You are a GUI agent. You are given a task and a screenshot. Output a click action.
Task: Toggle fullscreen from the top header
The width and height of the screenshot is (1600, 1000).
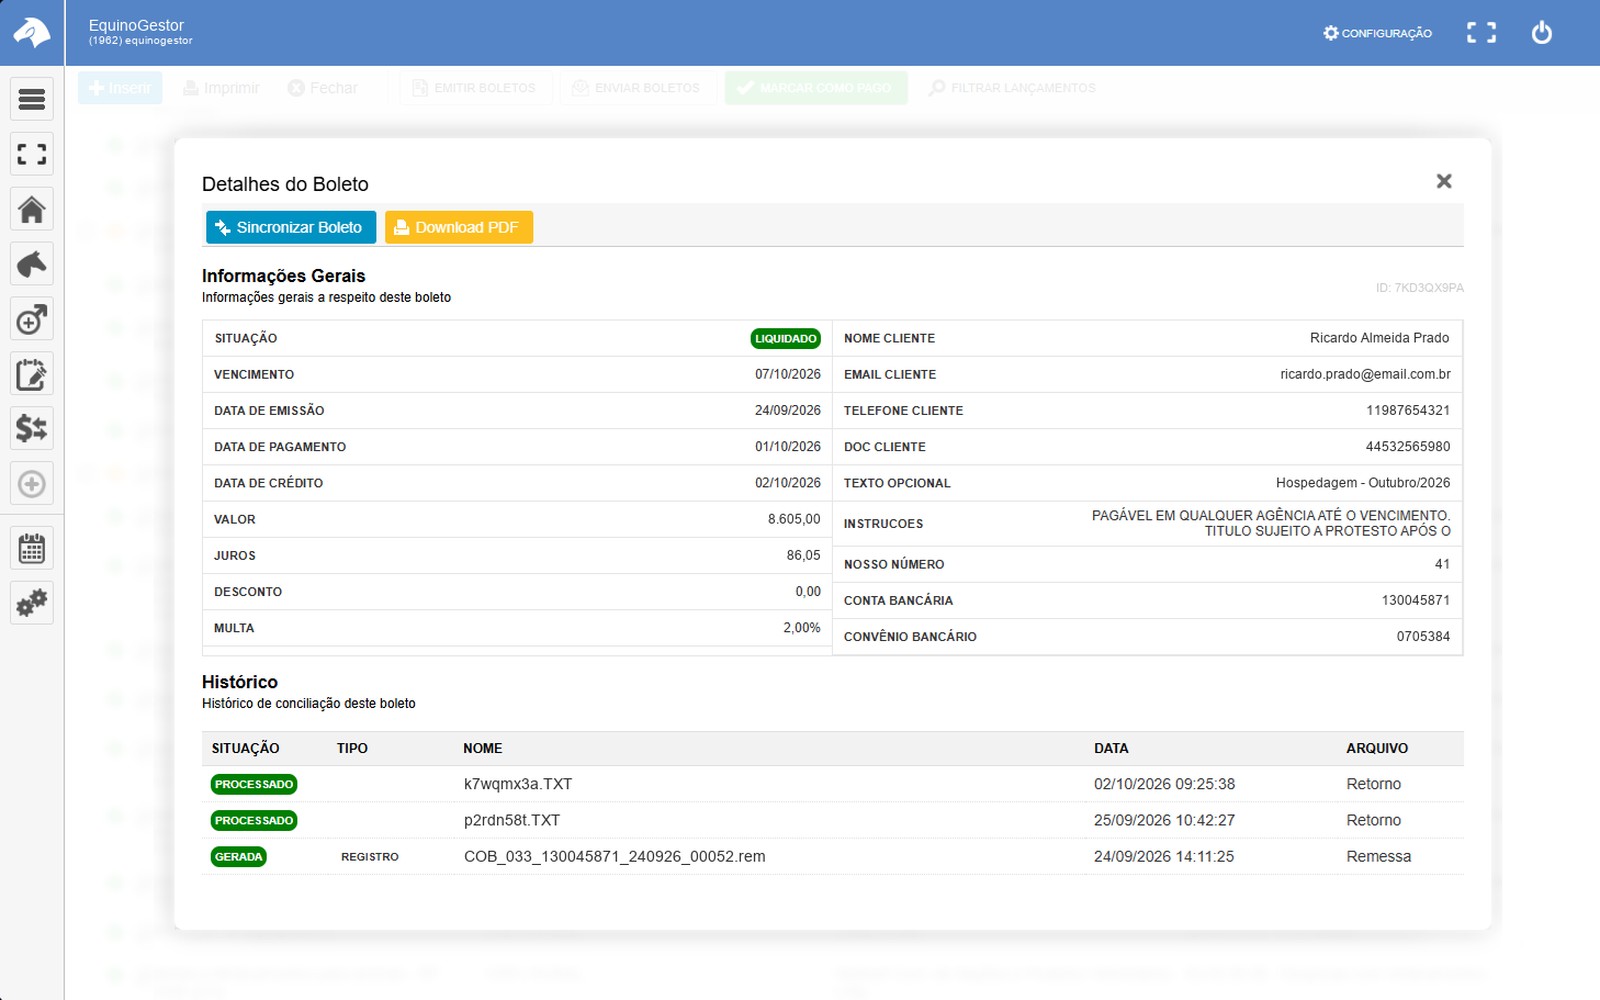(x=1481, y=33)
